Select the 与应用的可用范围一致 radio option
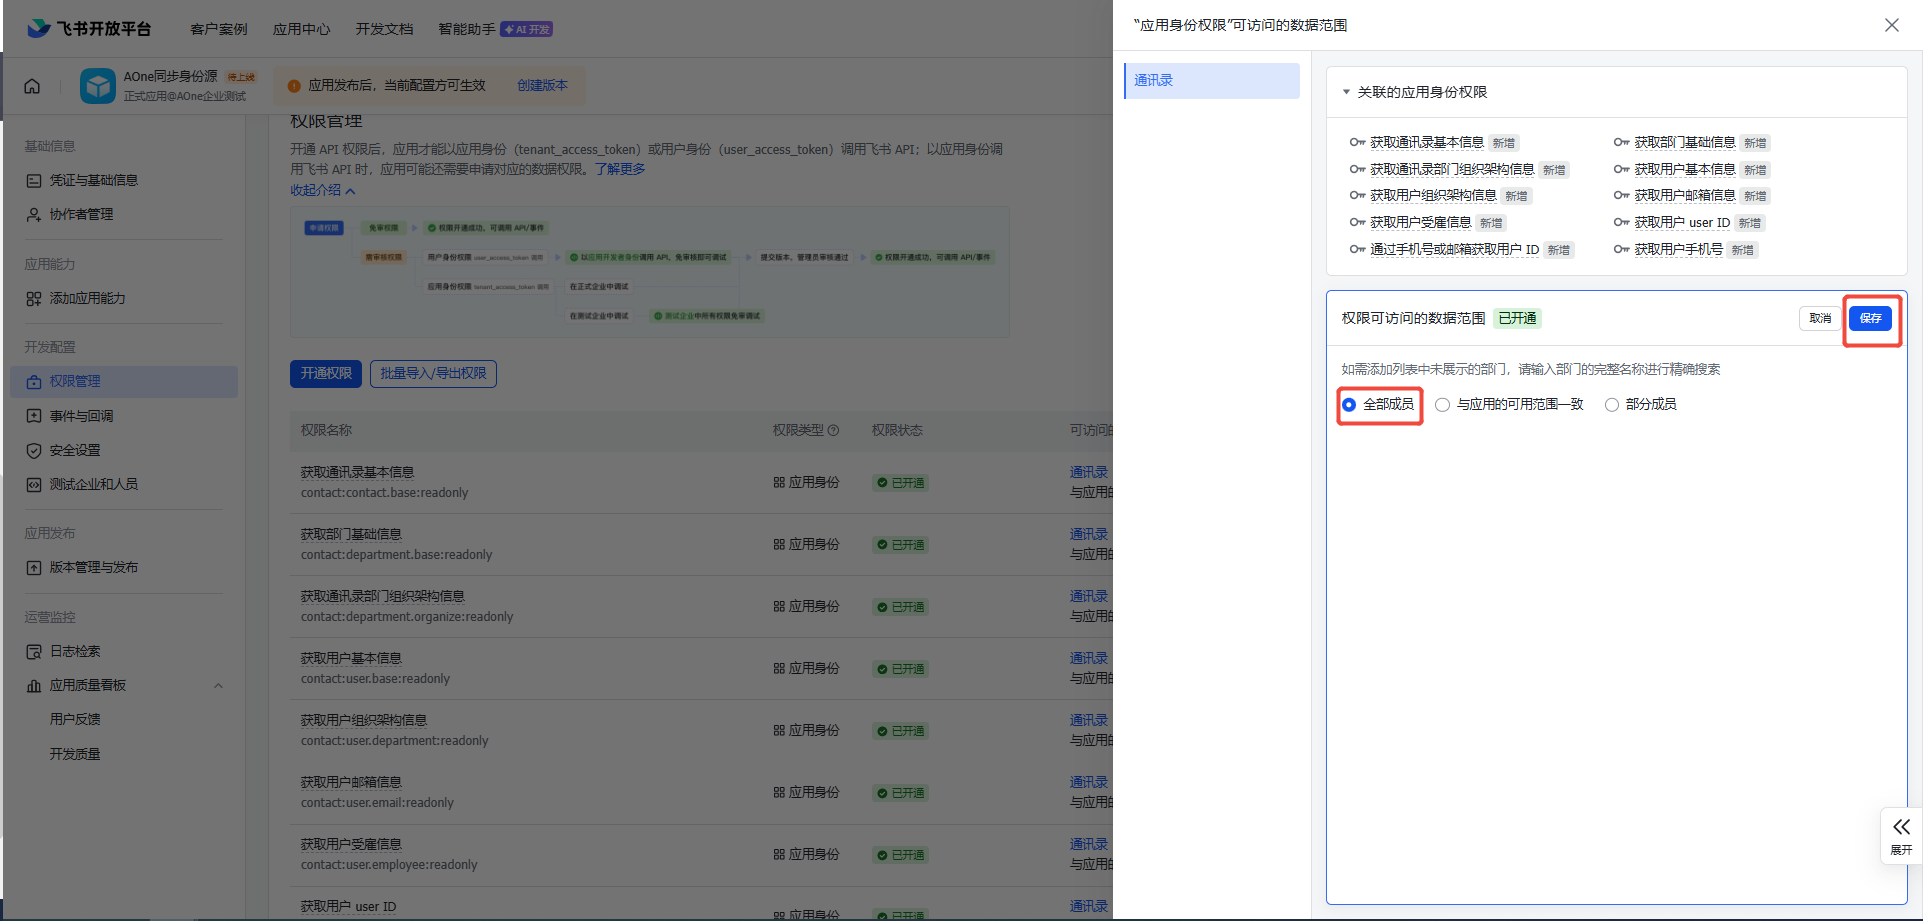Screen dimensions: 1923x921 pos(1442,405)
